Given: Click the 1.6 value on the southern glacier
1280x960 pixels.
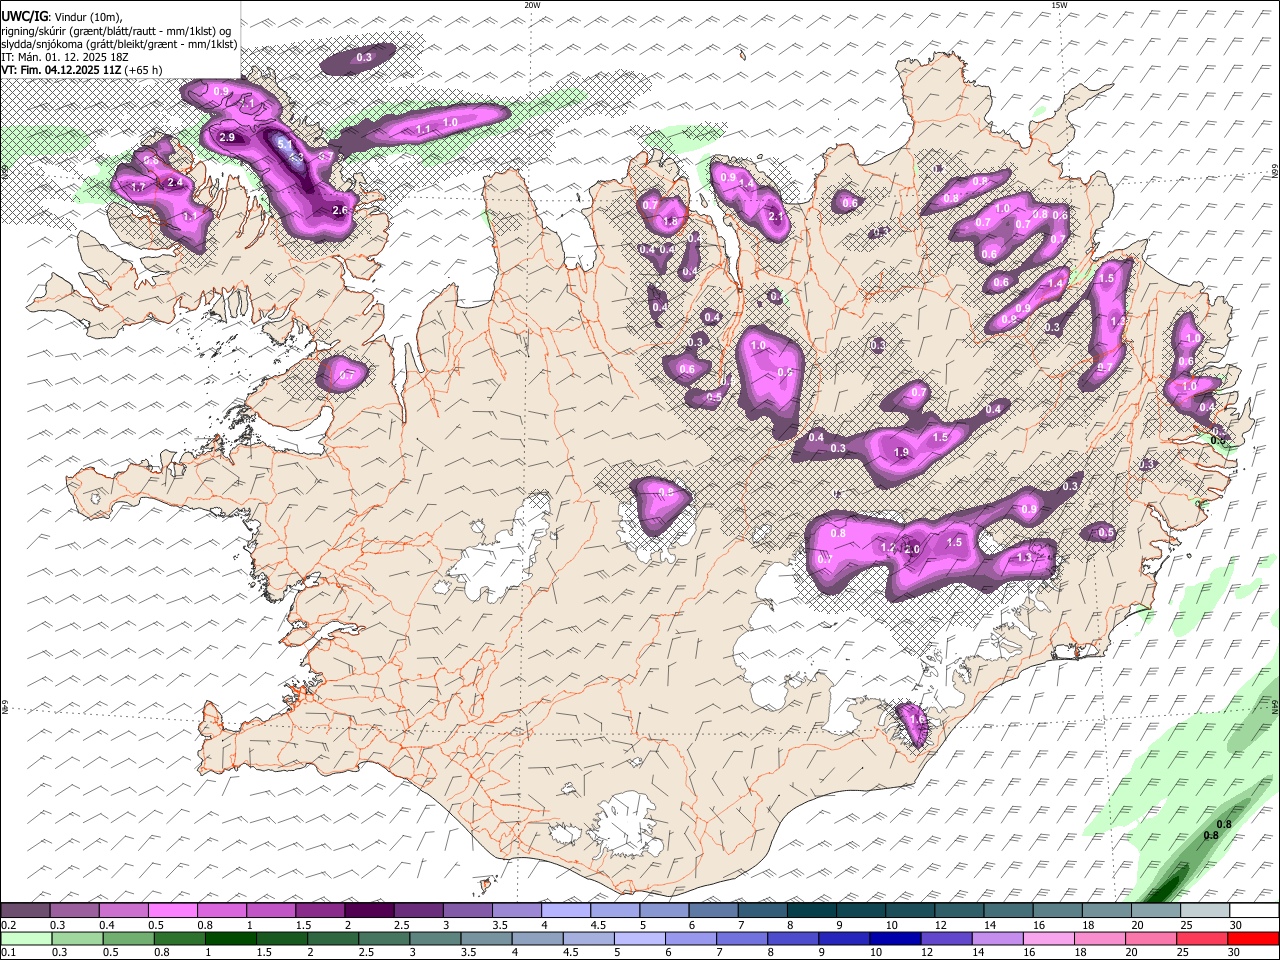Looking at the screenshot, I should coord(917,720).
